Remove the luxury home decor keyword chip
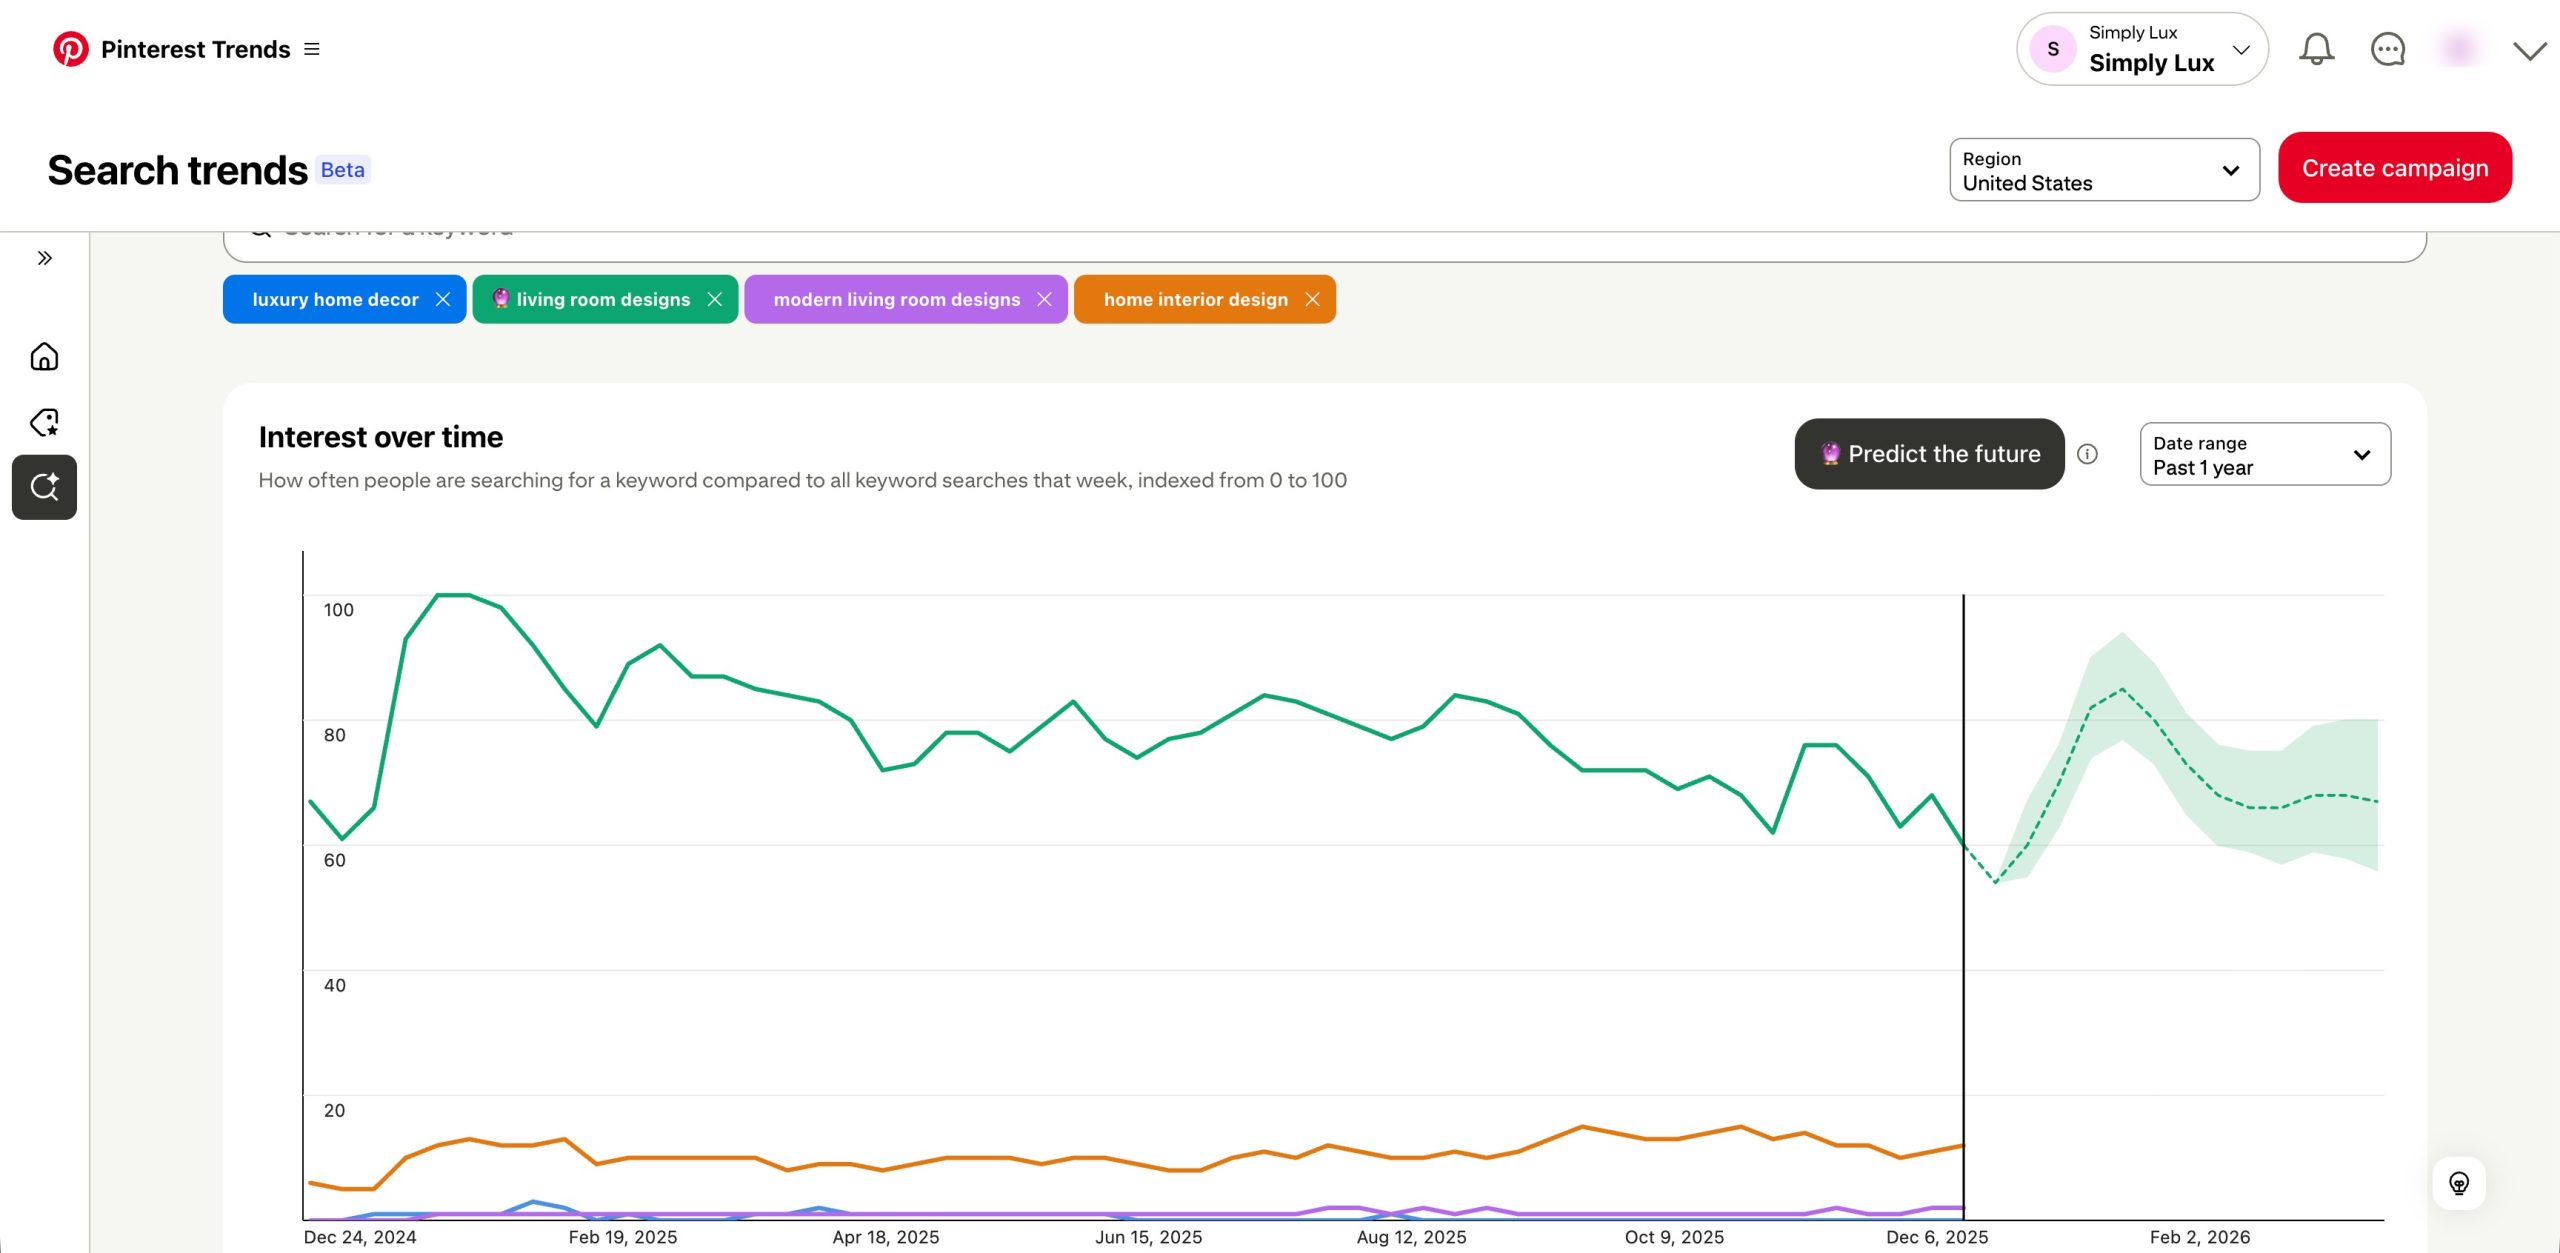2560x1253 pixels. [x=443, y=299]
